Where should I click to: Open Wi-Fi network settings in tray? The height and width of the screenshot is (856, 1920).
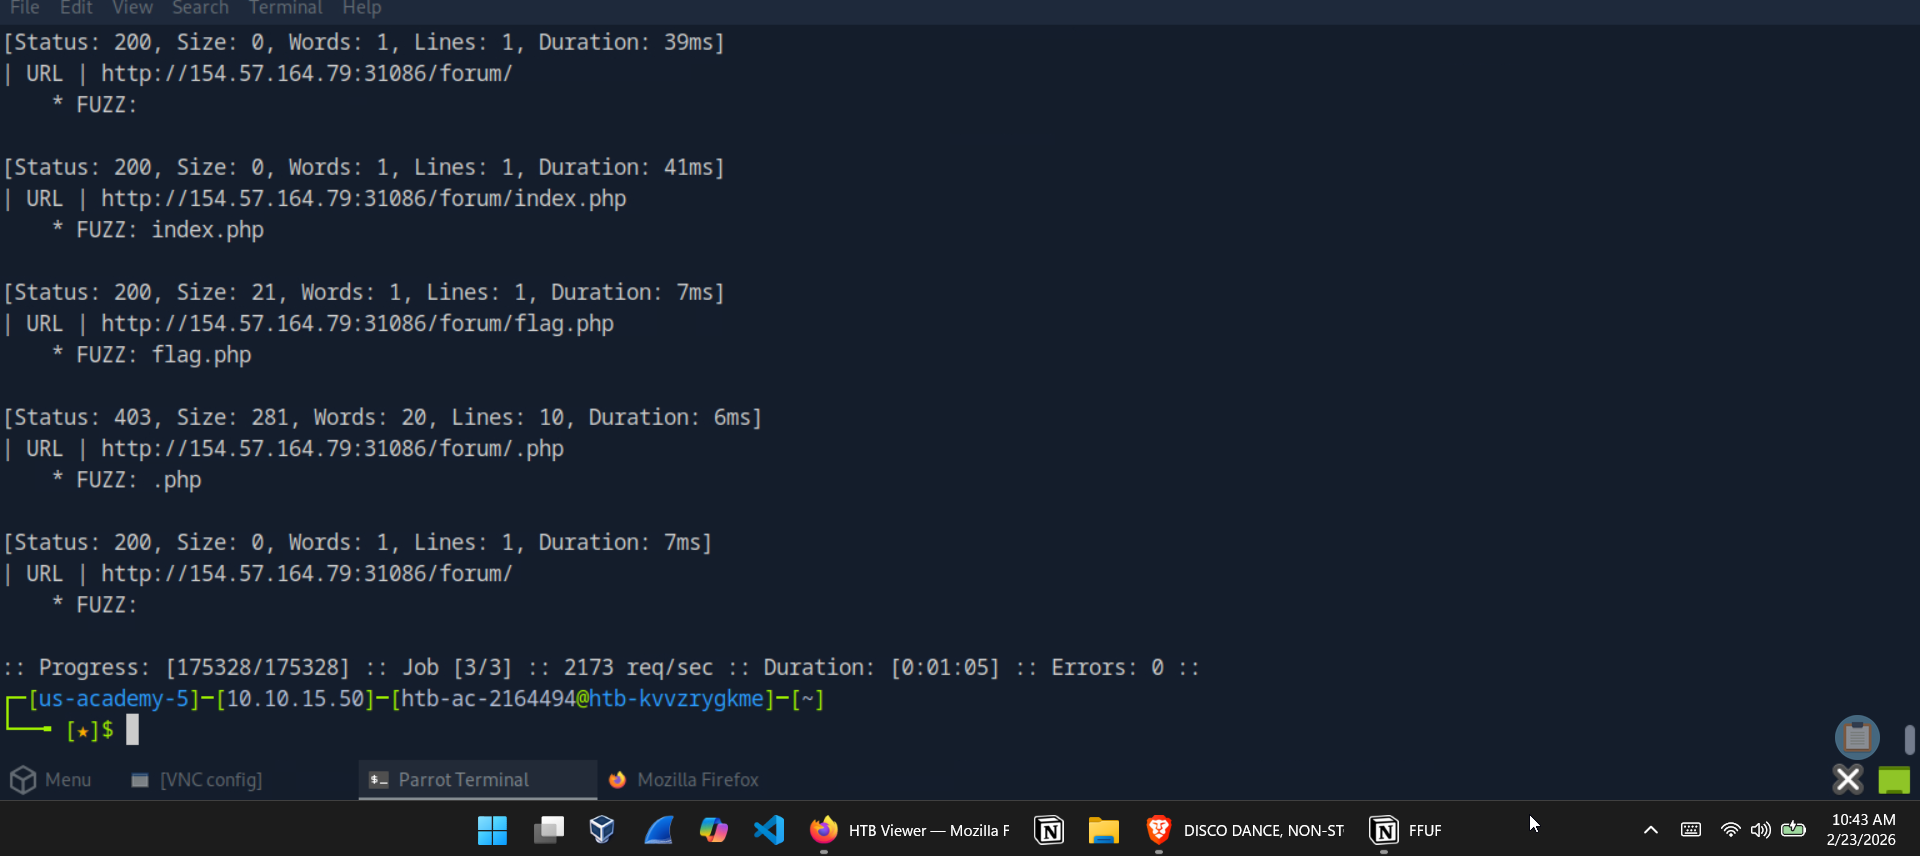point(1730,830)
